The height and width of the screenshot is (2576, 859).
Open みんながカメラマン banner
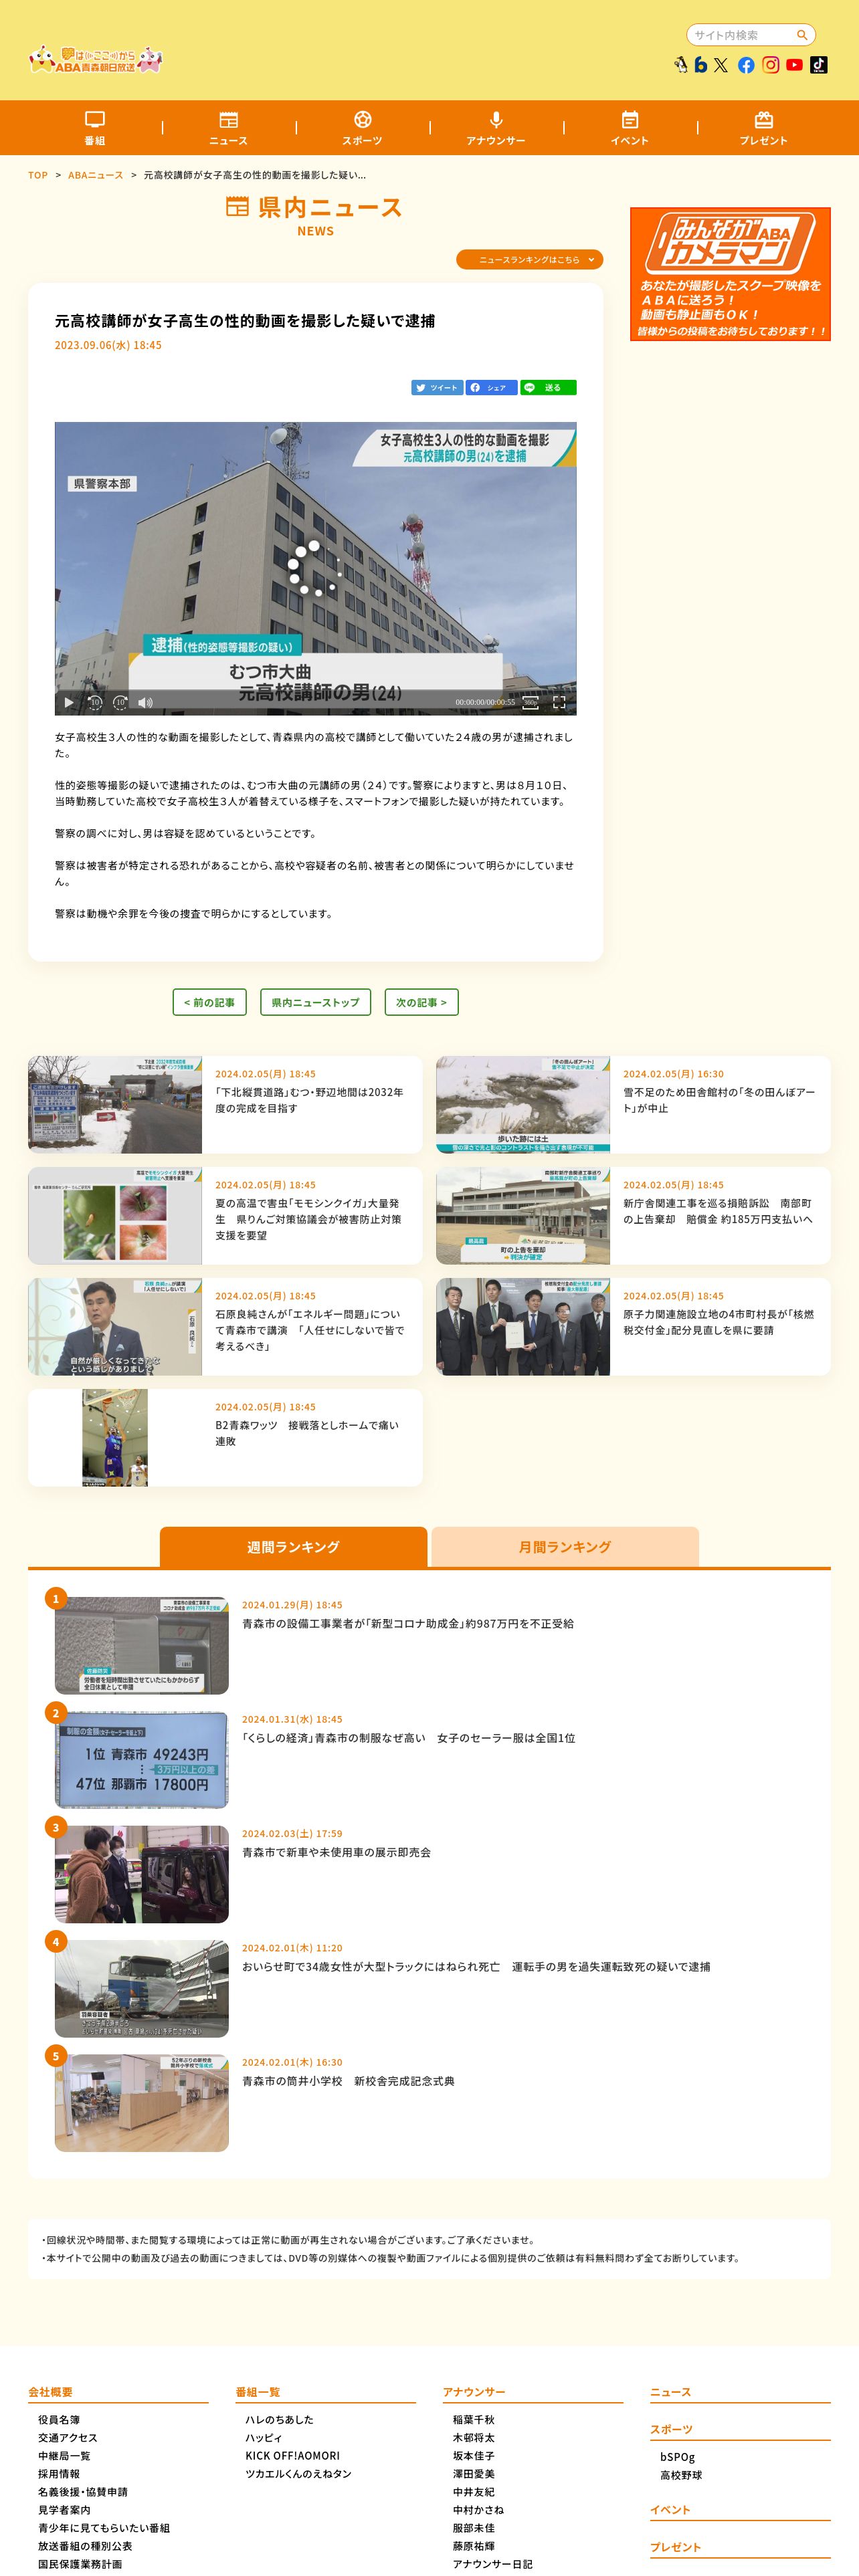click(730, 274)
